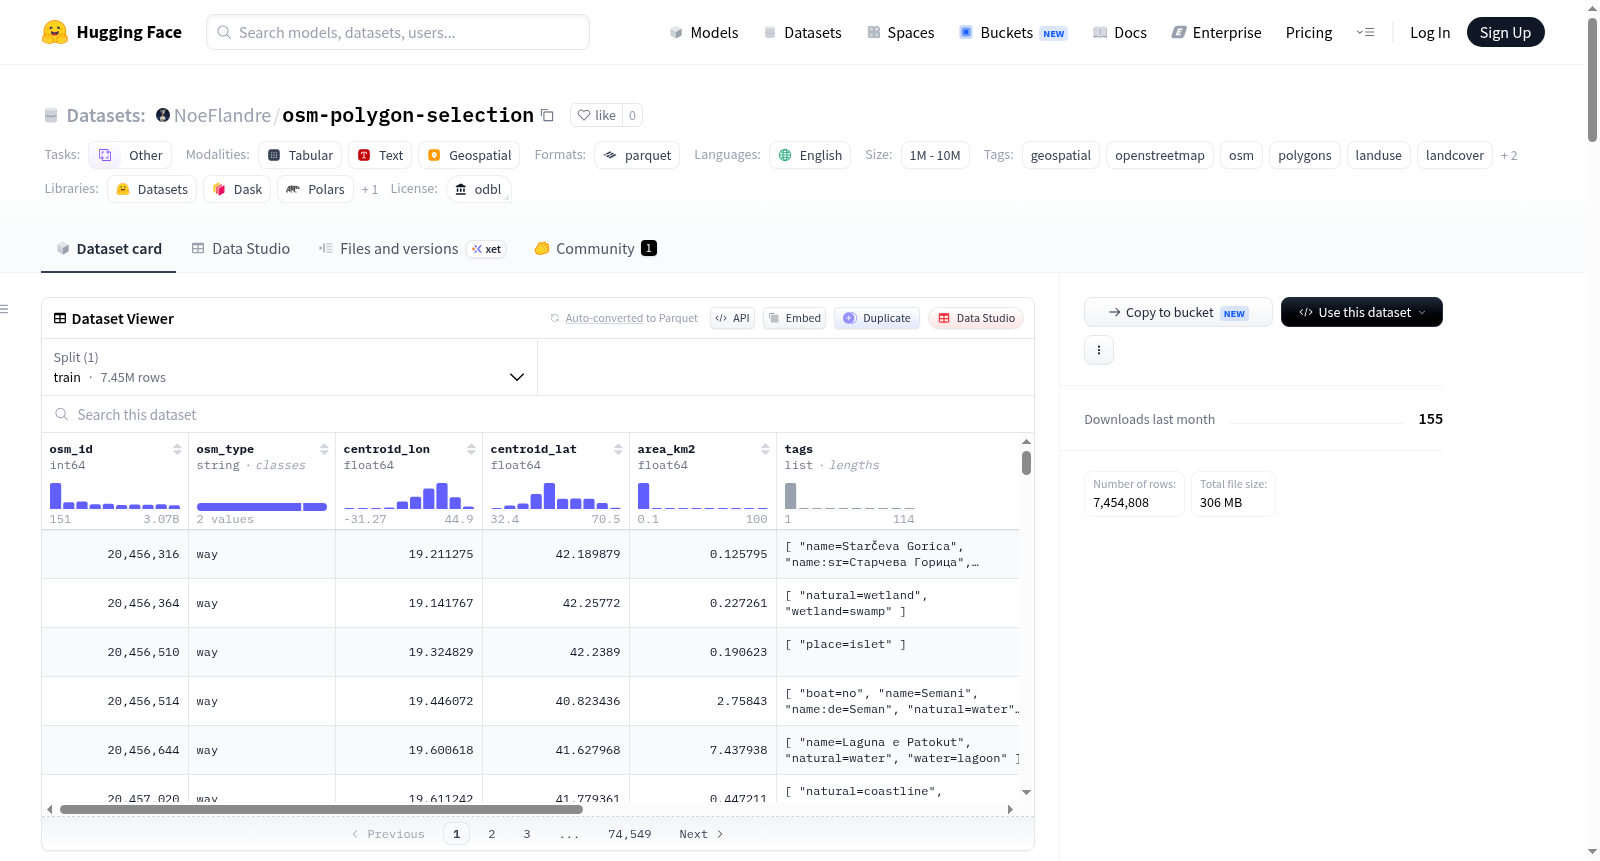Focus the Search this dataset field
The width and height of the screenshot is (1600, 861).
pos(538,414)
